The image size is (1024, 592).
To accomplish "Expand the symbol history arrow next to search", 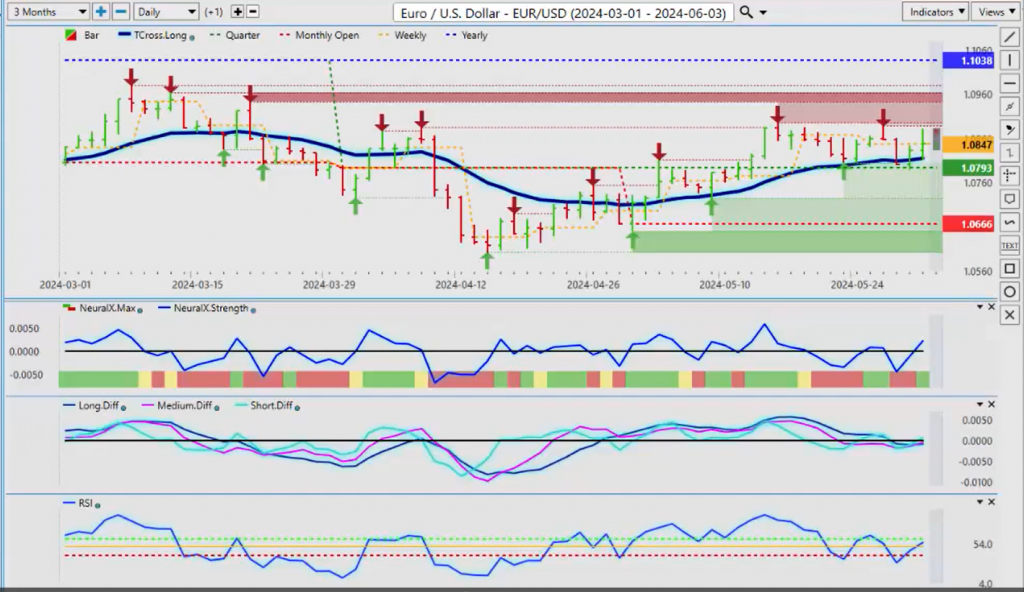I will point(765,12).
